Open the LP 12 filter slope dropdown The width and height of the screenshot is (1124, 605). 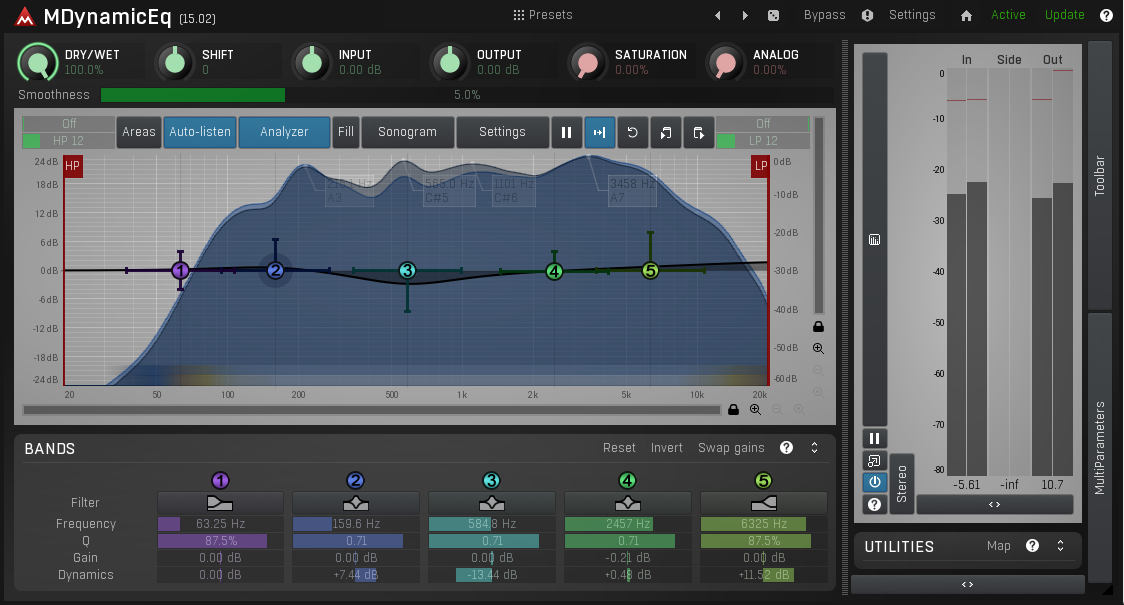pos(763,140)
